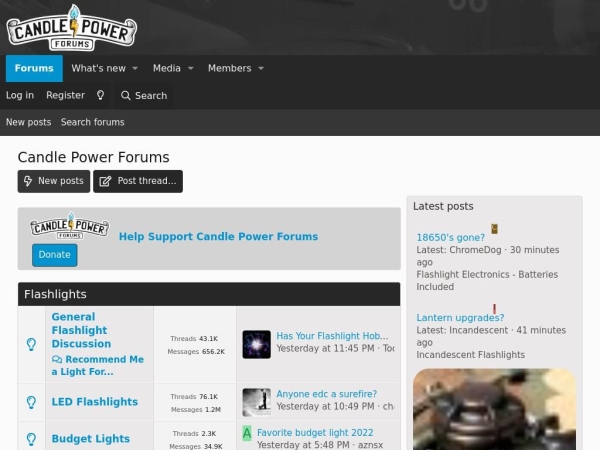Click the lightbulb icon beside General Flashlight Discussion
Image resolution: width=600 pixels, height=450 pixels.
coord(31,344)
